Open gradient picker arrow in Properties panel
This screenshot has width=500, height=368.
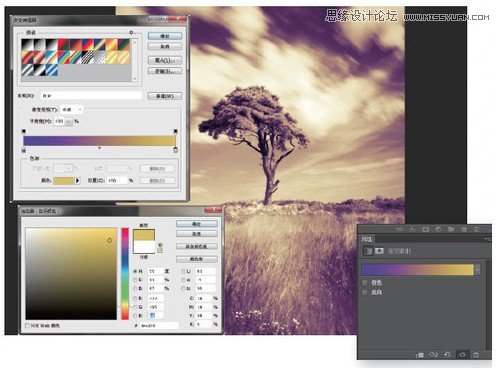[478, 269]
